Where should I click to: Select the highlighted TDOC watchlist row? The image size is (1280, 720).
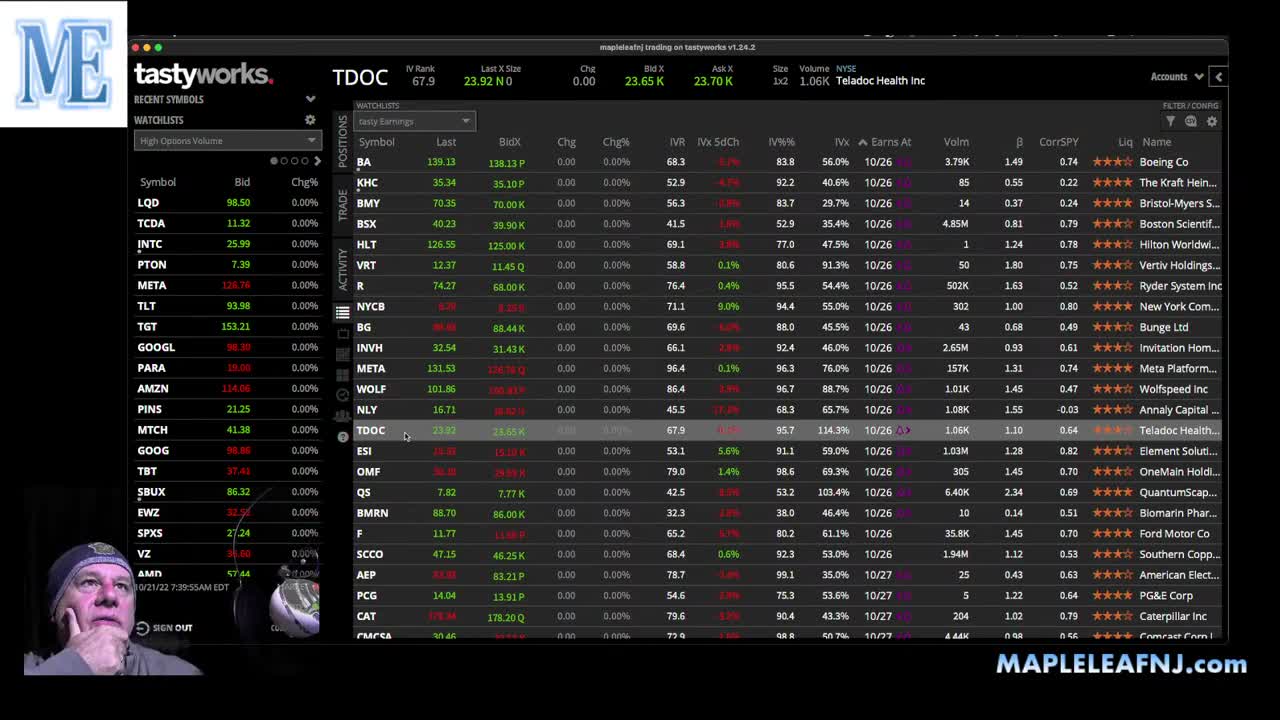[x=788, y=430]
